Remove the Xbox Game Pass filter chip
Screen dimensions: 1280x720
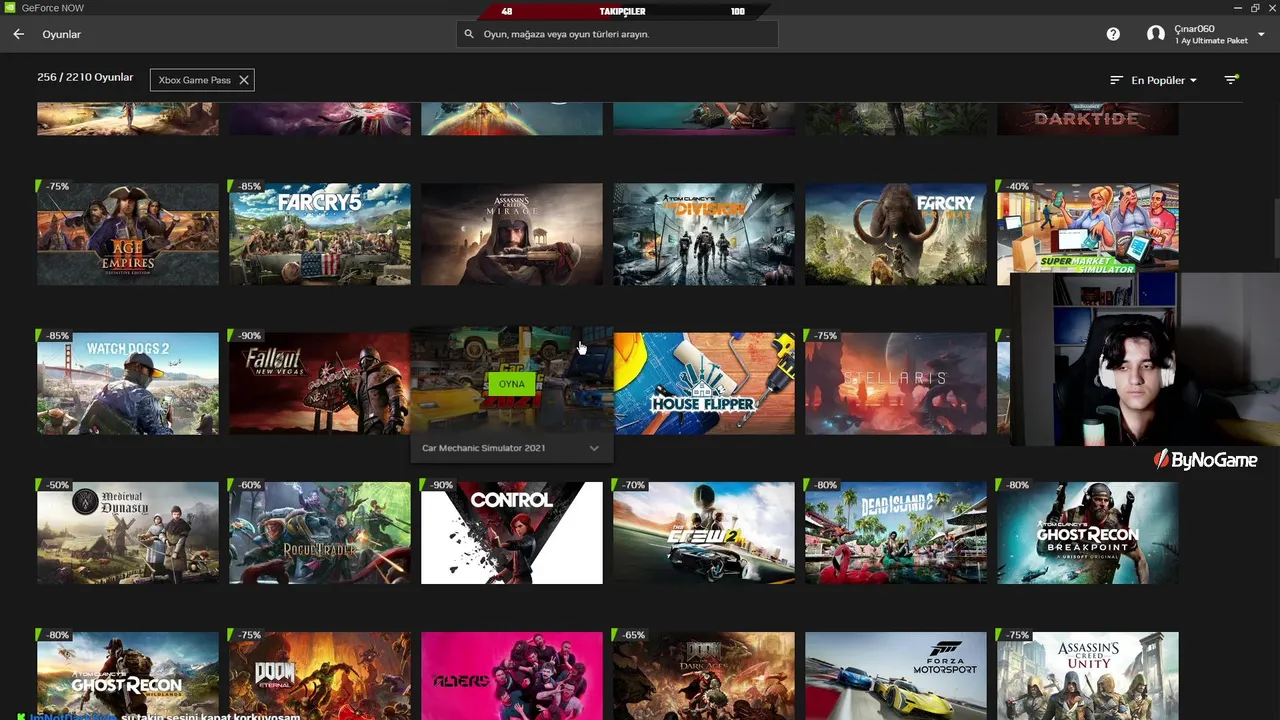243,80
